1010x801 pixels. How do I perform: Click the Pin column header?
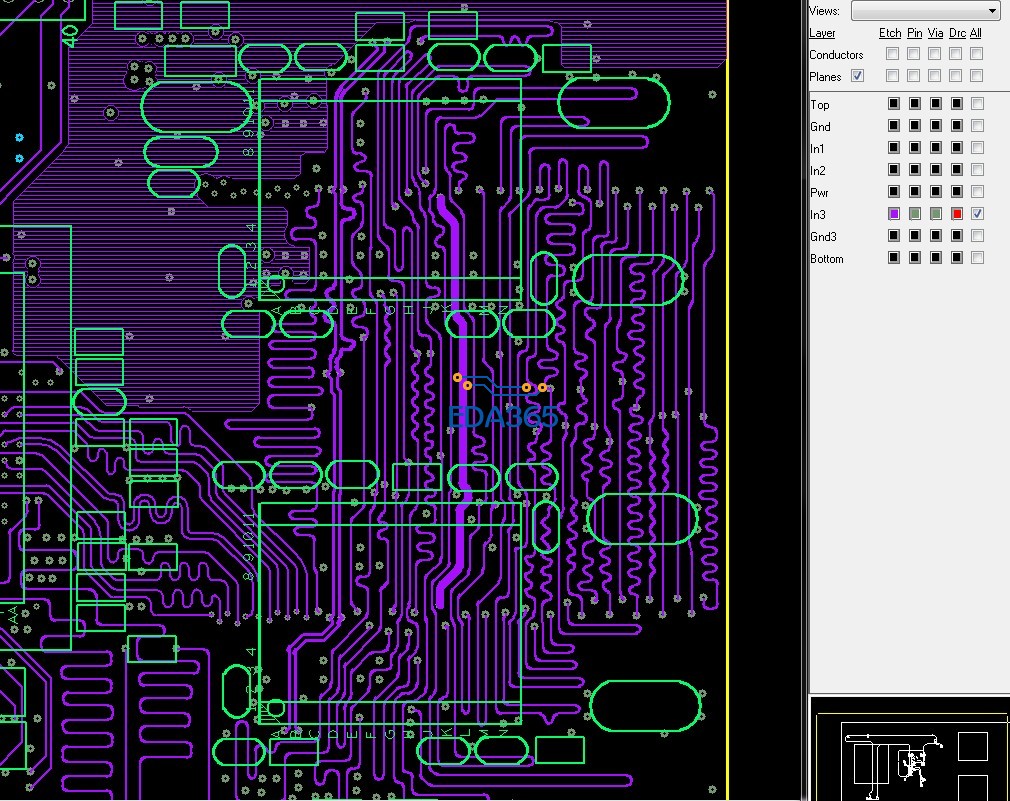point(914,33)
